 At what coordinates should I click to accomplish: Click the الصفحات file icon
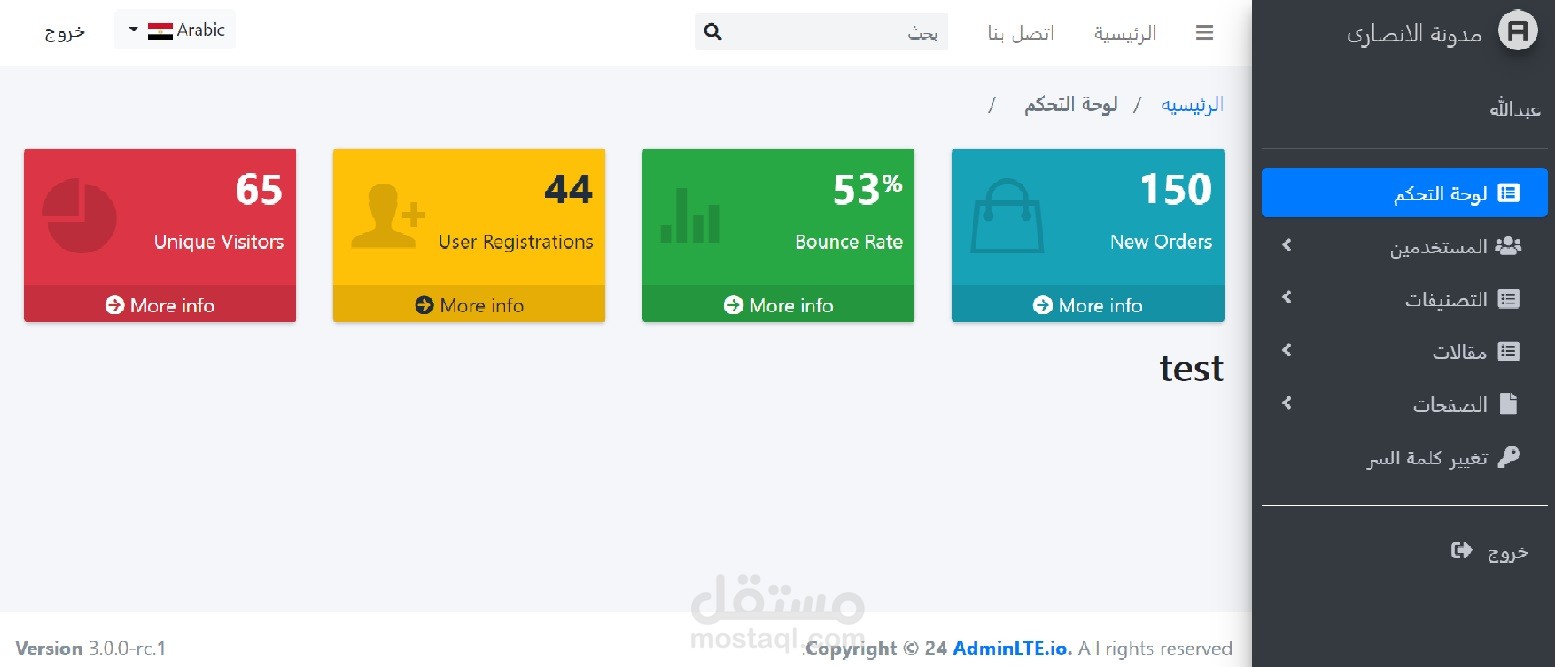pyautogui.click(x=1509, y=404)
